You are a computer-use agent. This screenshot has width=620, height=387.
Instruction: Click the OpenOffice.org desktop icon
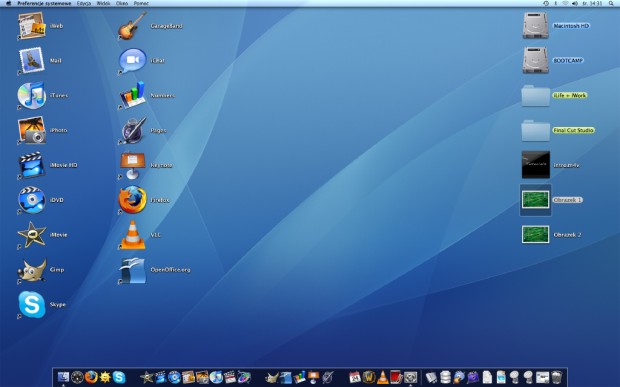pos(132,270)
